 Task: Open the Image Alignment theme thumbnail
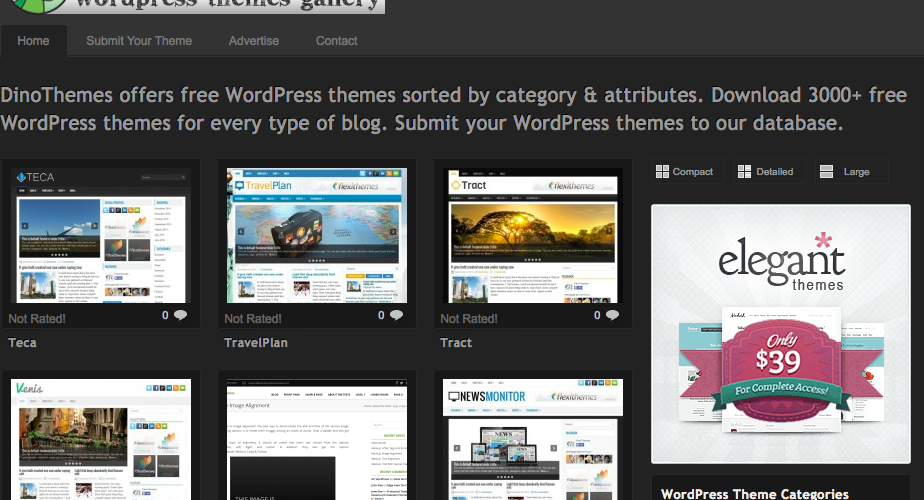pos(317,439)
